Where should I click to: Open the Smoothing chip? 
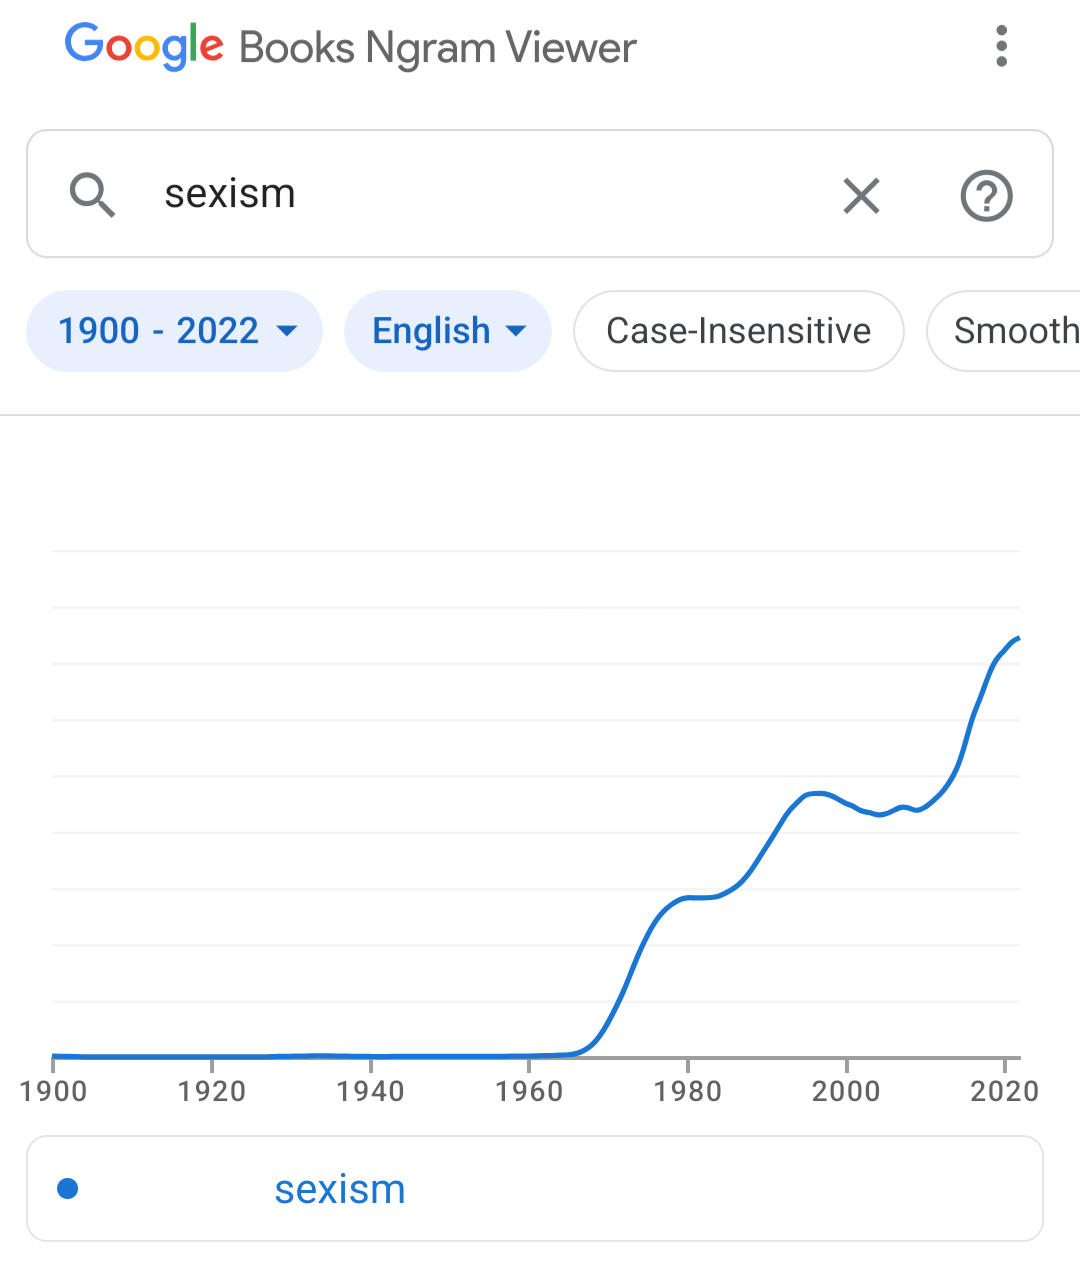(1004, 331)
